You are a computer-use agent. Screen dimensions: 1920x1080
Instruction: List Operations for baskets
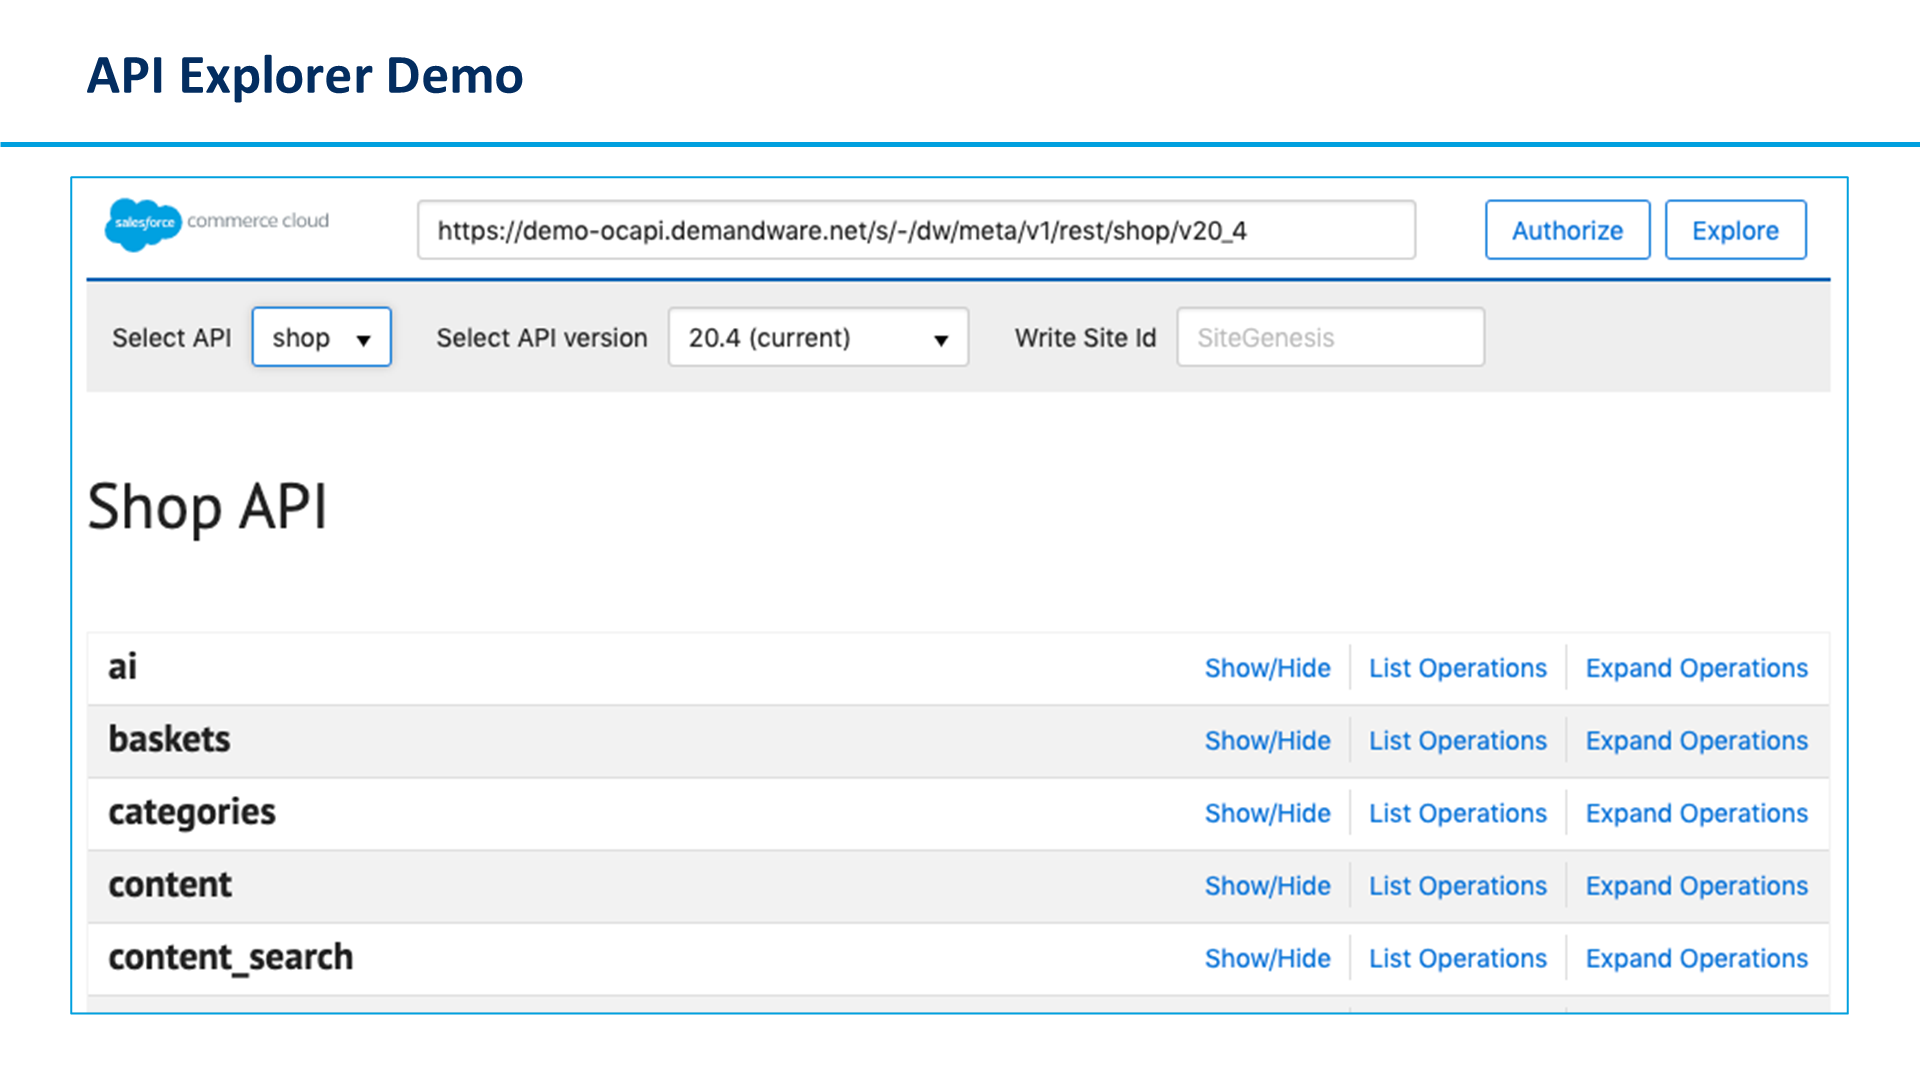[1457, 741]
